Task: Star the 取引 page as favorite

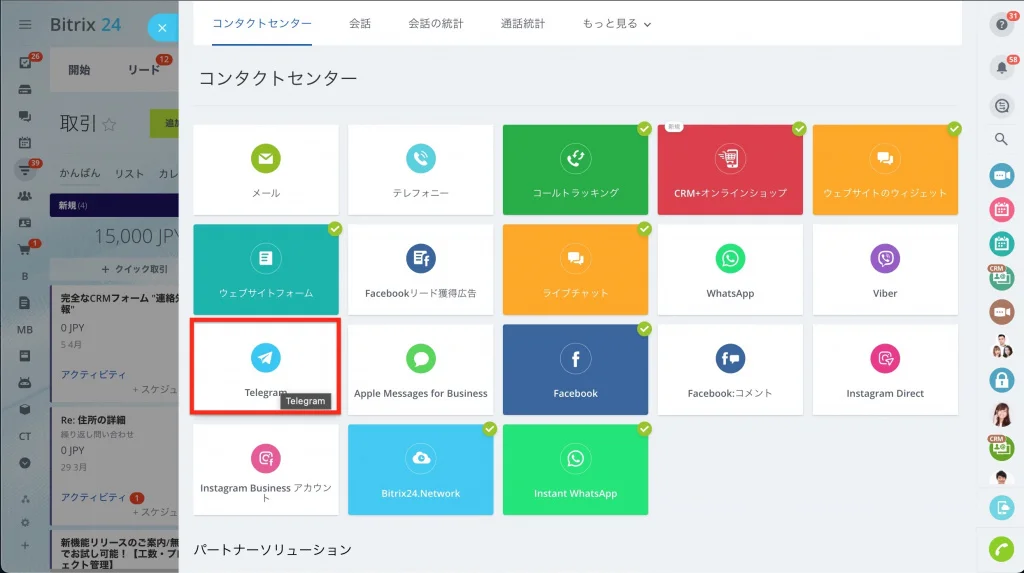Action: click(x=109, y=124)
